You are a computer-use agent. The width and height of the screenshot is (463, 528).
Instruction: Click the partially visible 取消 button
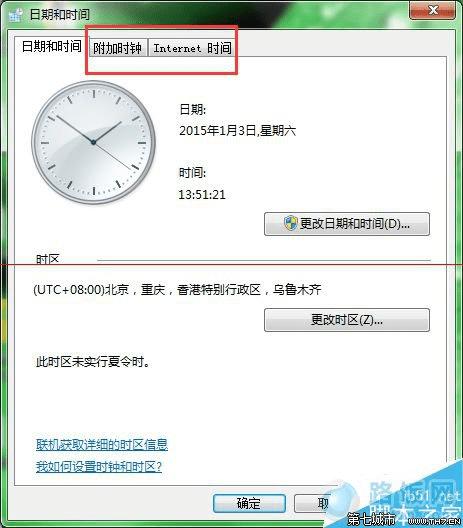(x=313, y=503)
